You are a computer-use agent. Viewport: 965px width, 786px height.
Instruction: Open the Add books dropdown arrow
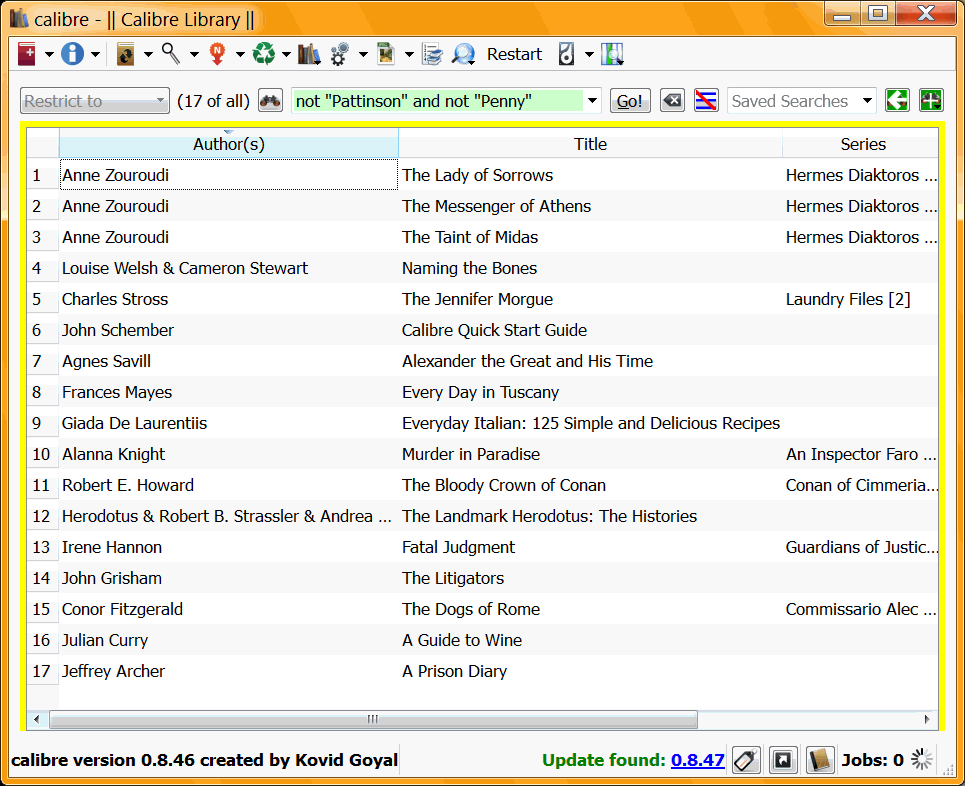pos(49,54)
